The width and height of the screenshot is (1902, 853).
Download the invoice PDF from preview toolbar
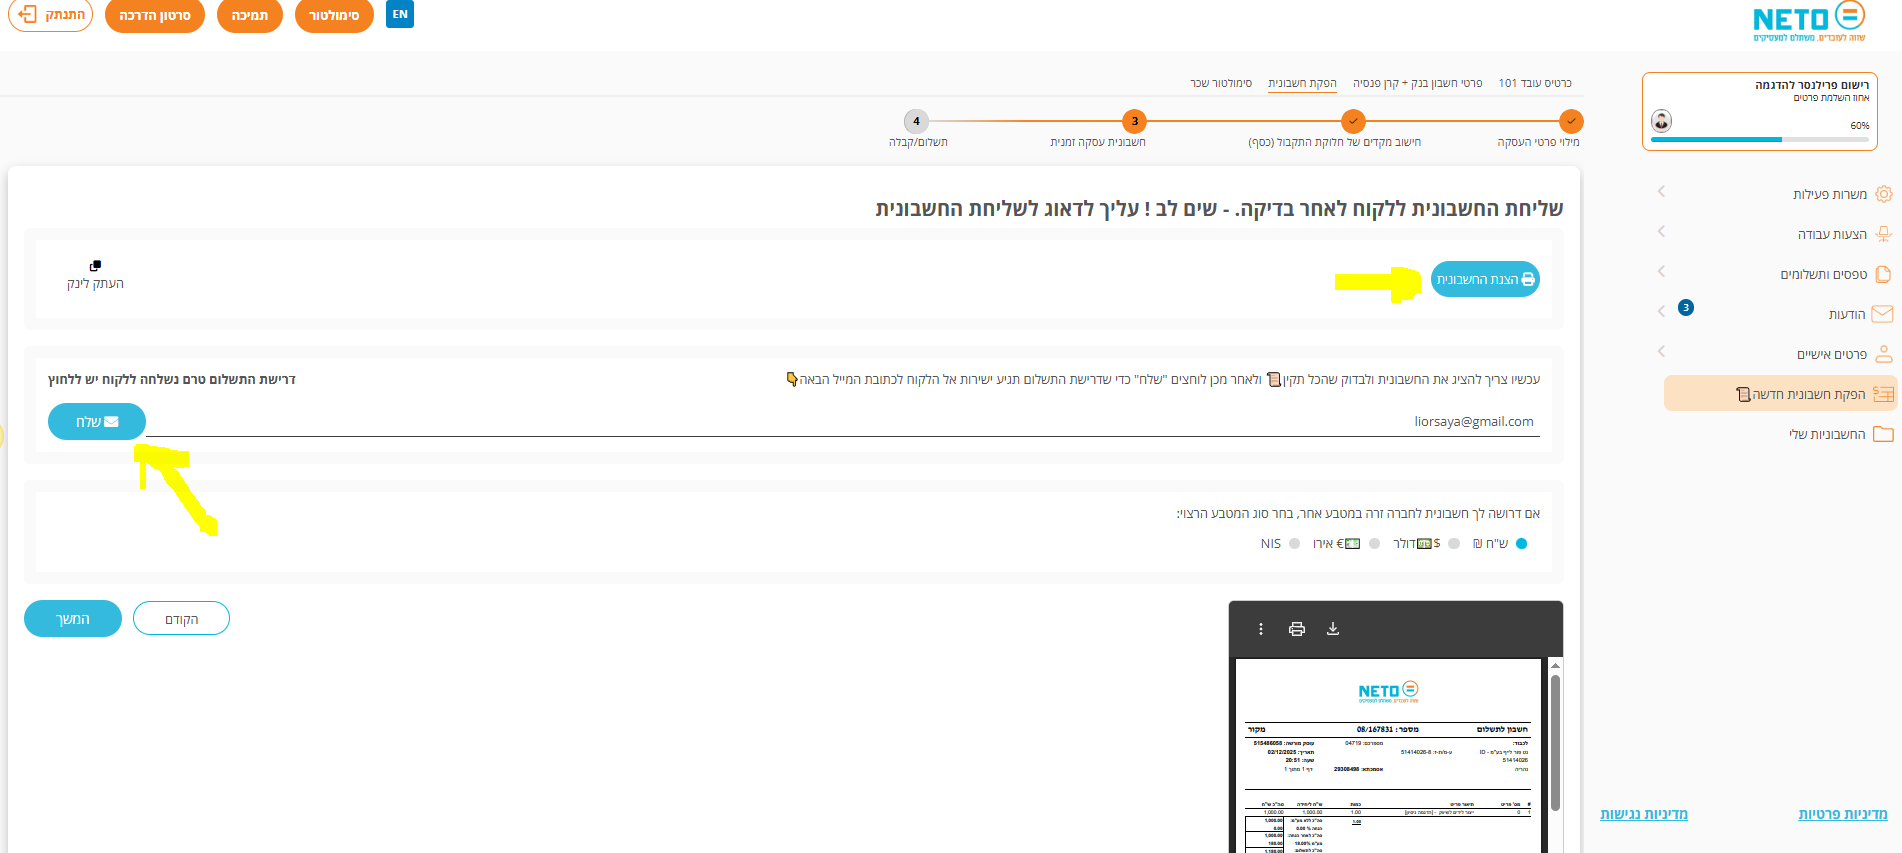click(x=1332, y=629)
